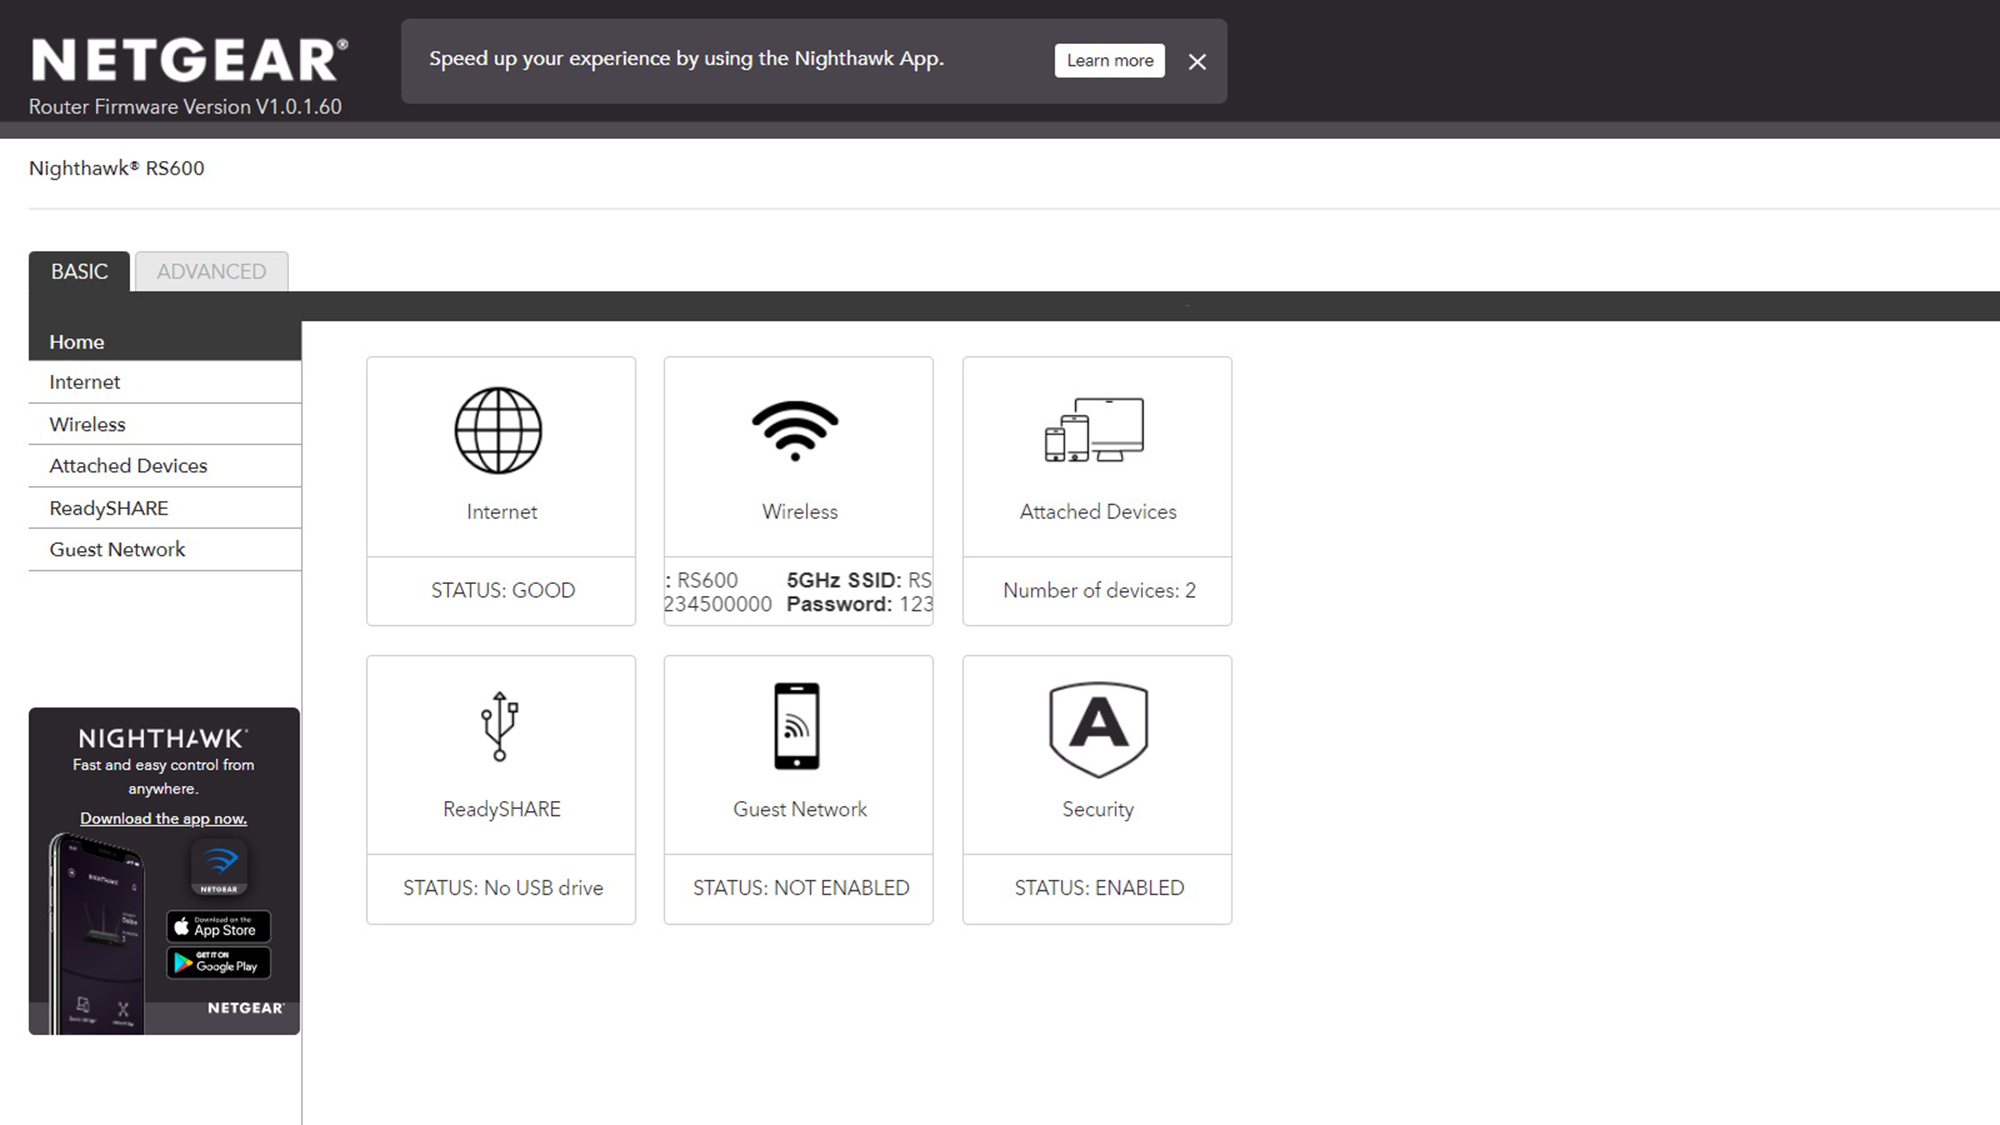The image size is (2000, 1125).
Task: Click the Guest Network STATUS: NOT ENABLED field
Action: point(798,888)
